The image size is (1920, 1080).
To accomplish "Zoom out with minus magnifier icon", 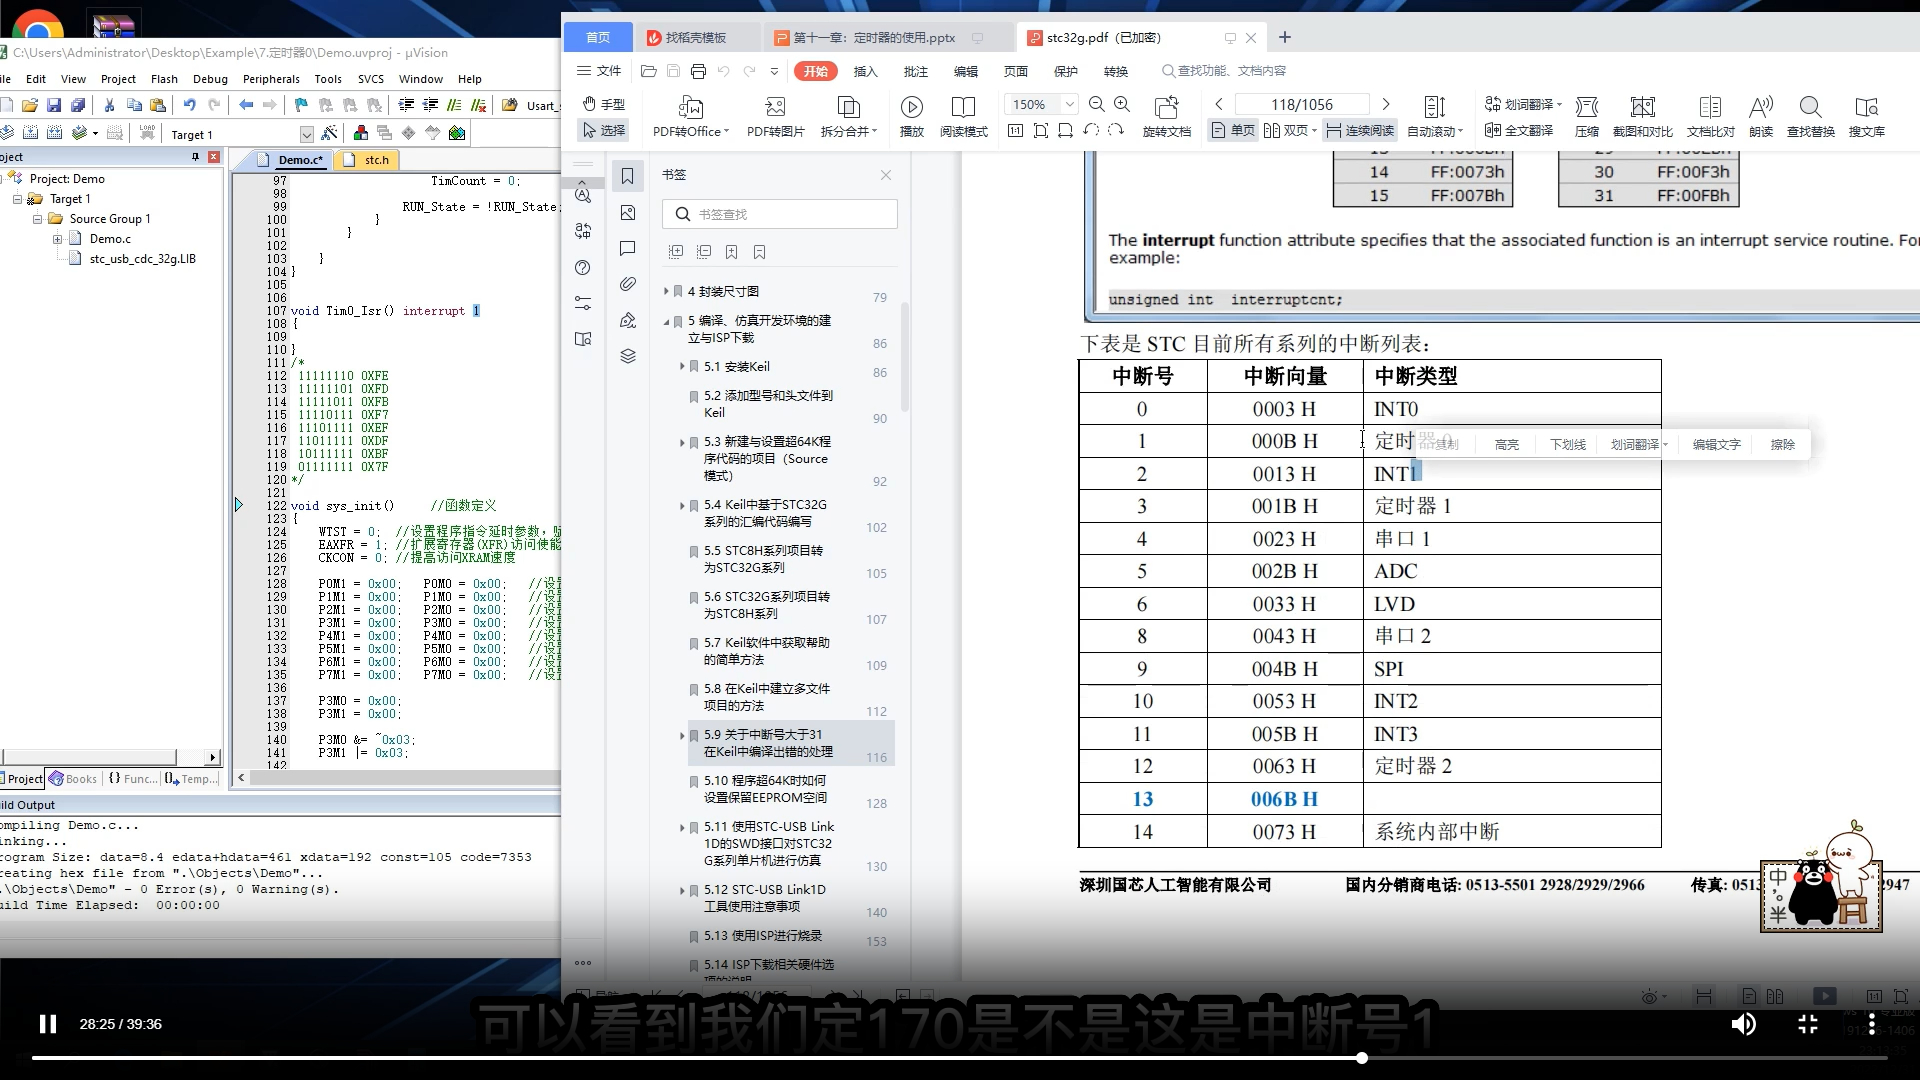I will tap(1097, 104).
